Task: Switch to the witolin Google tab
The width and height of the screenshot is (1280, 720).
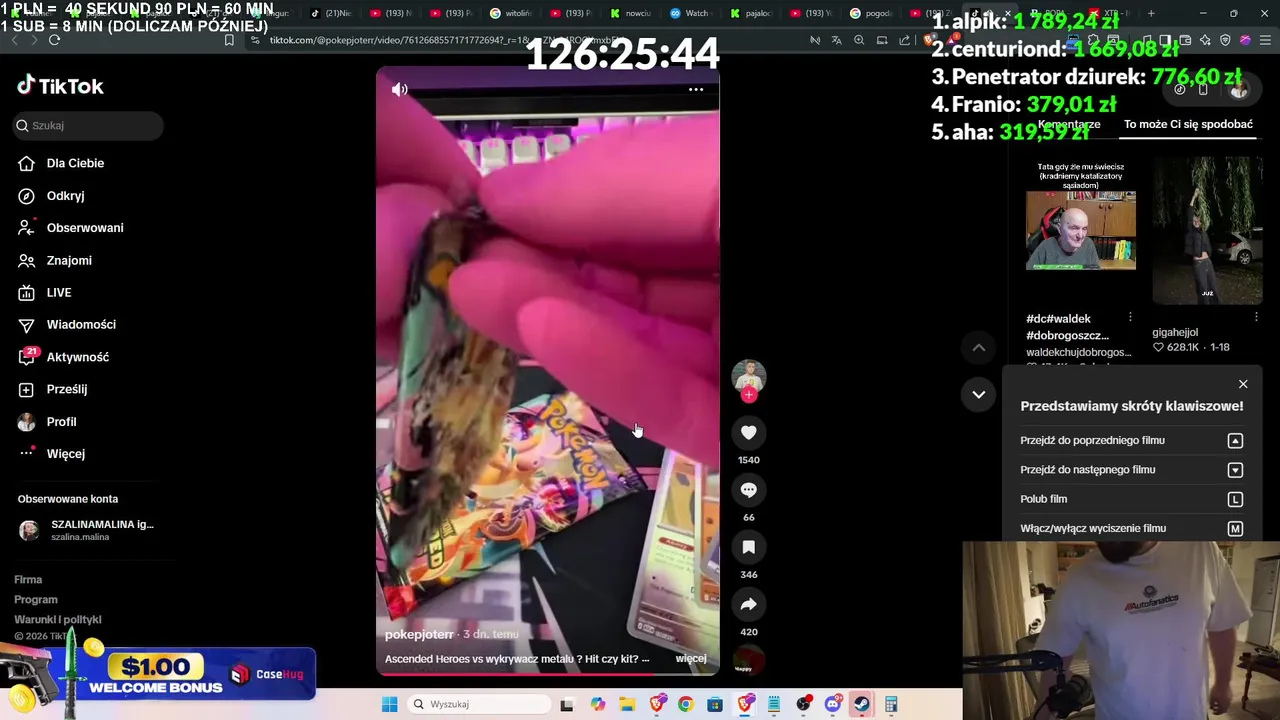Action: coord(511,13)
